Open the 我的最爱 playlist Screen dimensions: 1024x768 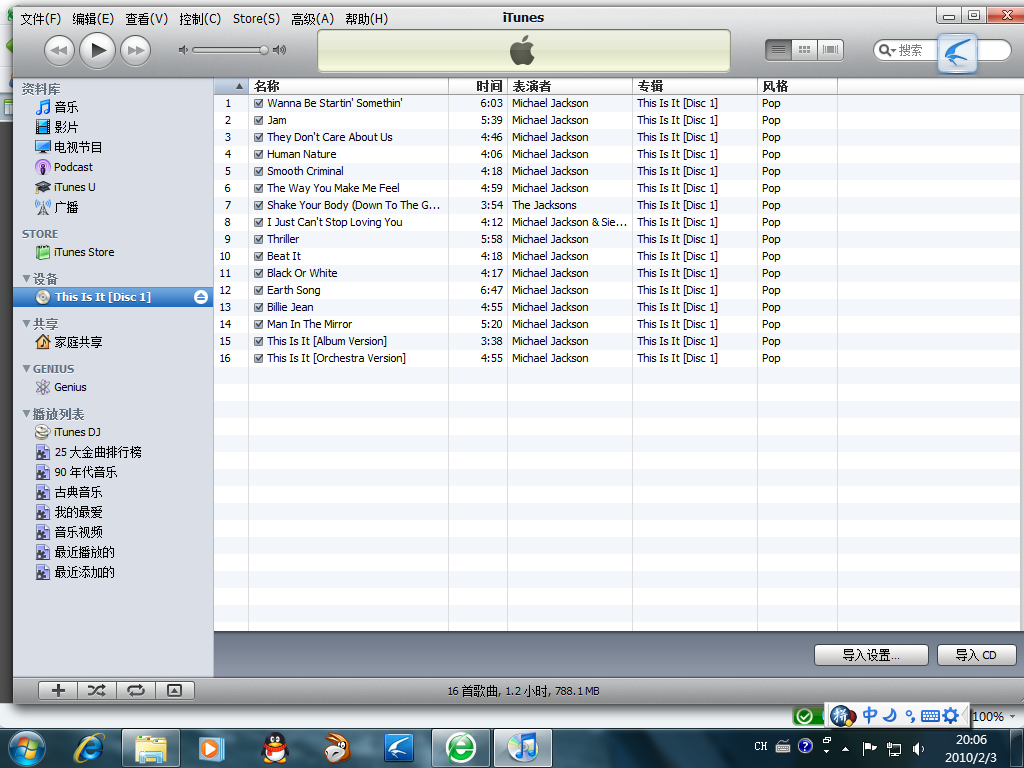click(x=69, y=512)
